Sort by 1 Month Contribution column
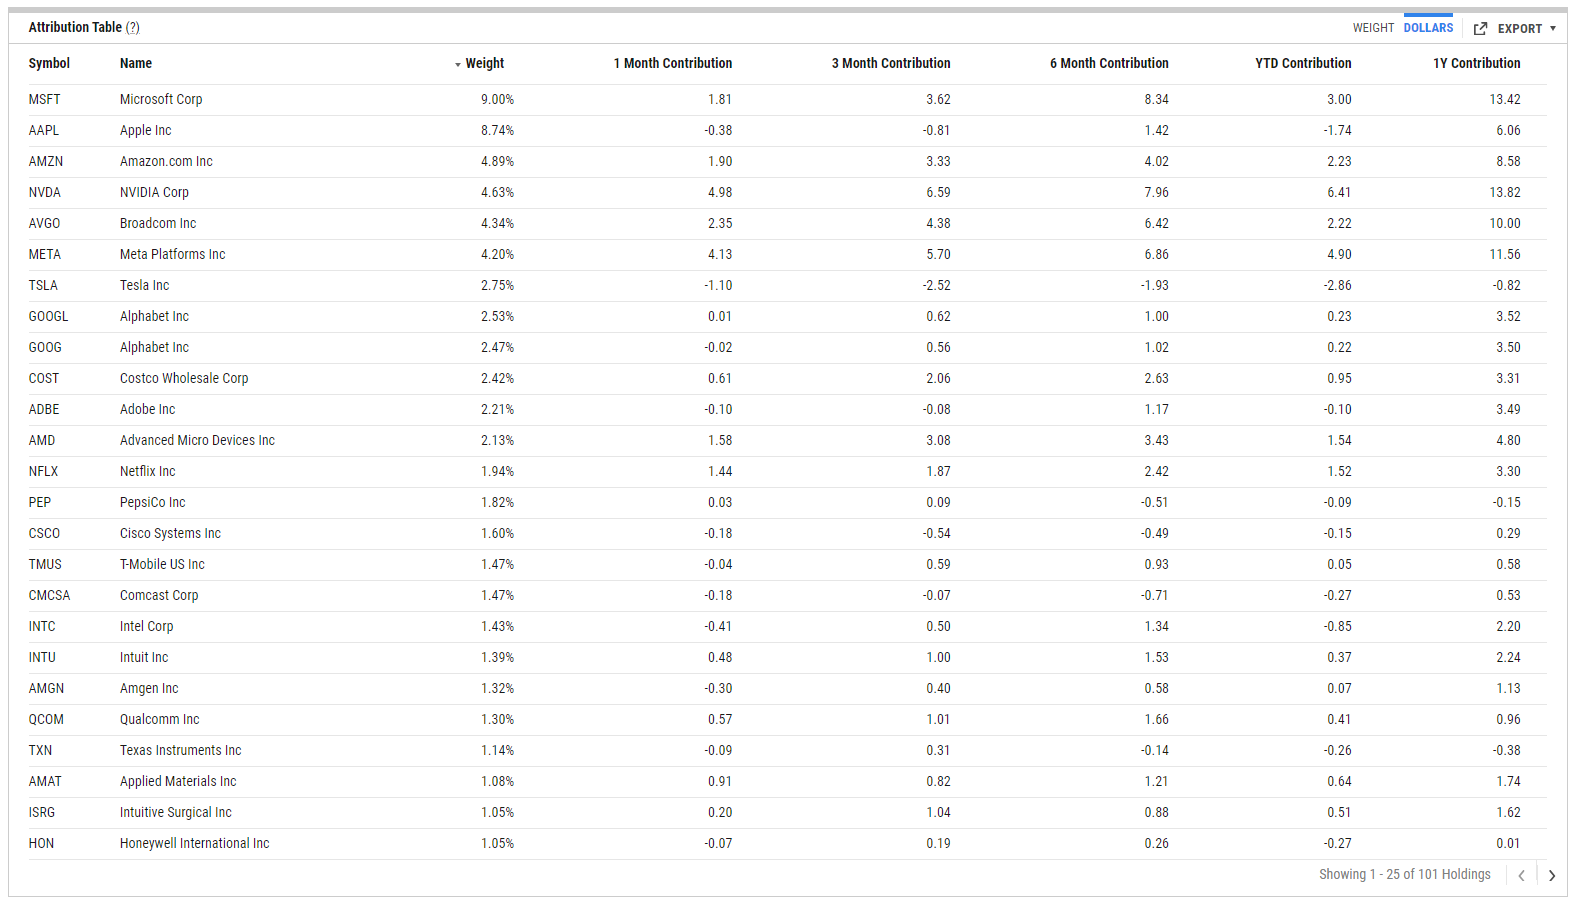This screenshot has width=1575, height=902. 672,63
